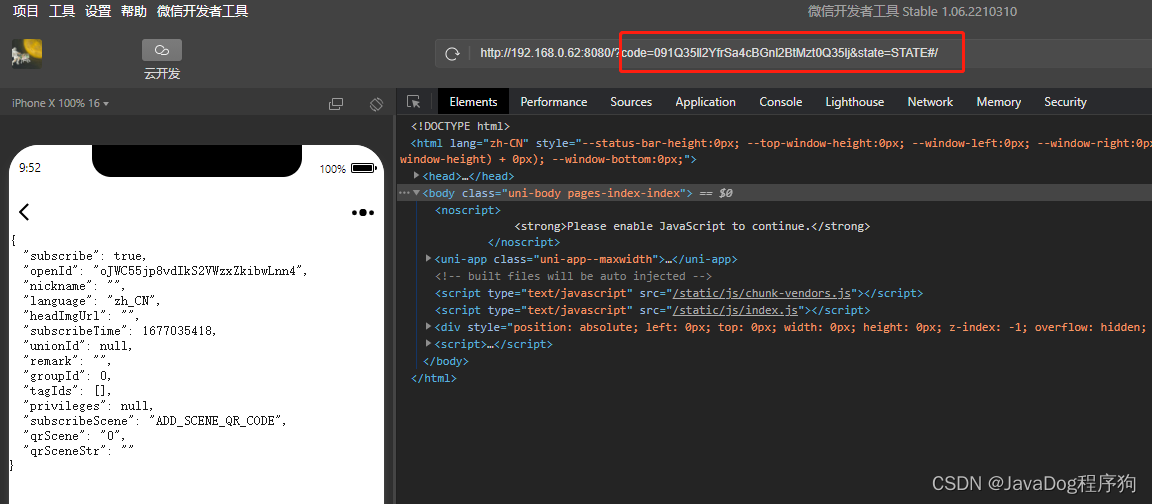This screenshot has height=504, width=1152.
Task: Expand the div style position absolute node
Action: coord(429,326)
